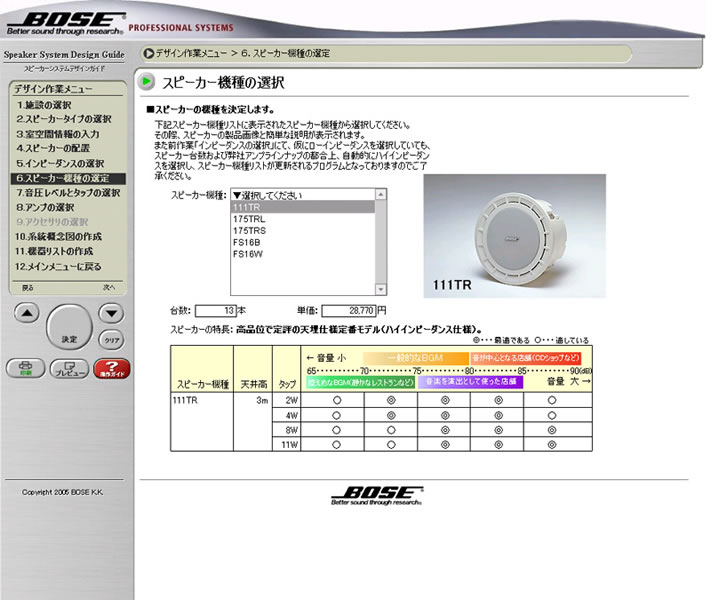Viewport: 711px width, 600px height.
Task: Open the プレビュー preview button
Action: tap(68, 368)
